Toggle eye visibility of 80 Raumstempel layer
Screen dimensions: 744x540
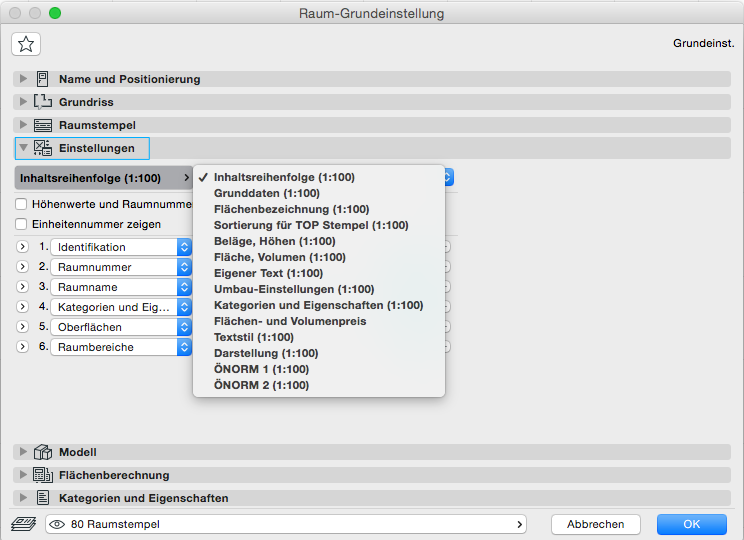(57, 524)
